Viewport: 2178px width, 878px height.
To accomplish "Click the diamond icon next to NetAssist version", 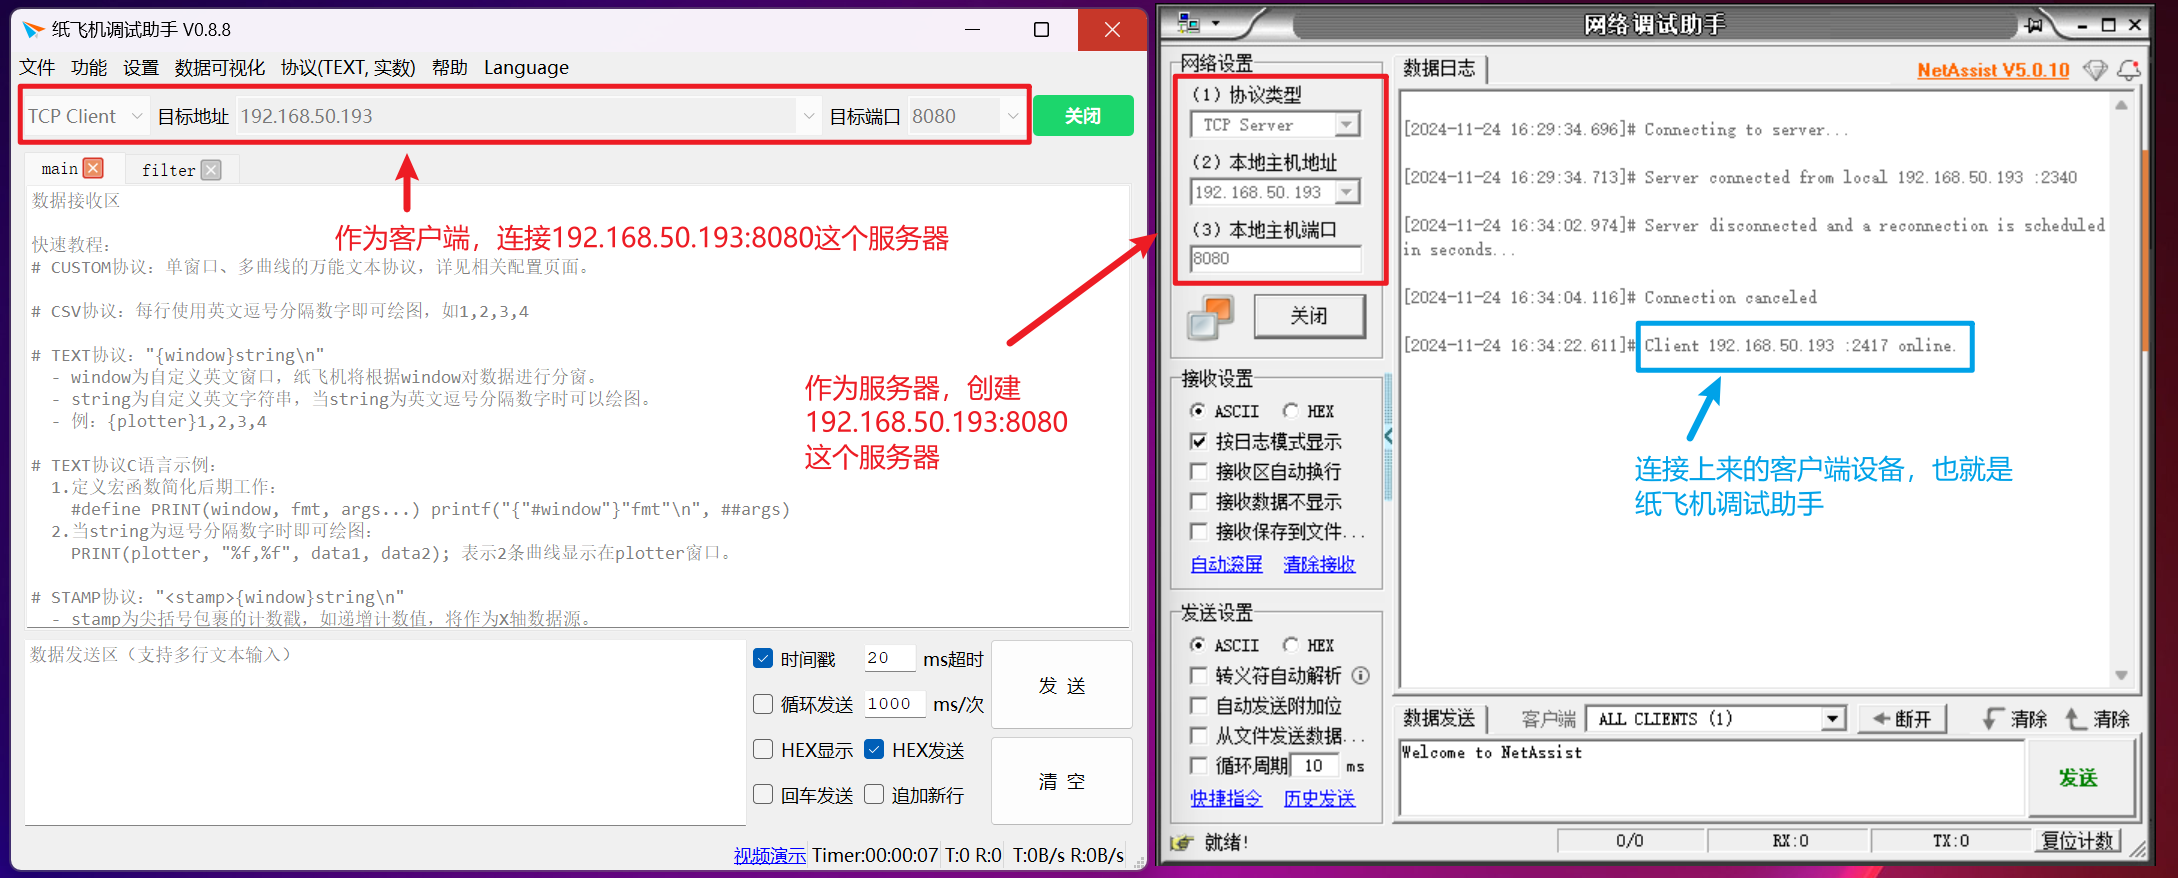I will [x=2094, y=70].
